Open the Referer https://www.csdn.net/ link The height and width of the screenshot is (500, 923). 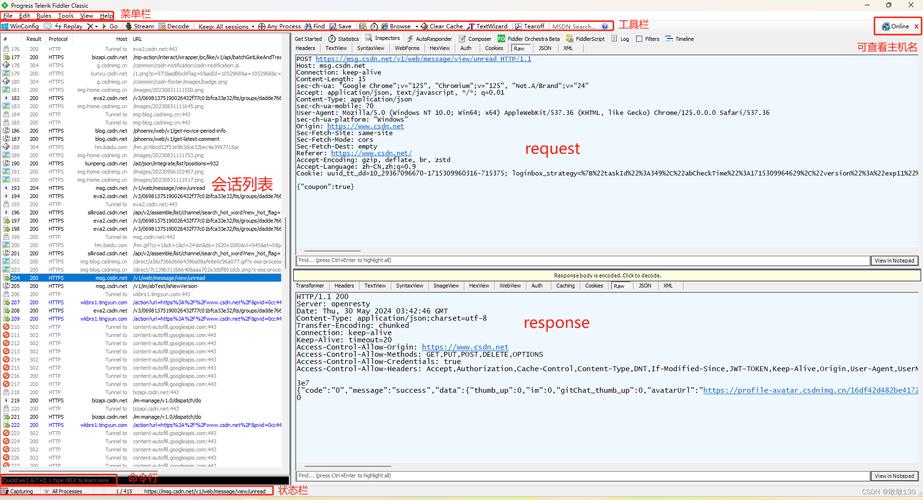click(x=371, y=153)
